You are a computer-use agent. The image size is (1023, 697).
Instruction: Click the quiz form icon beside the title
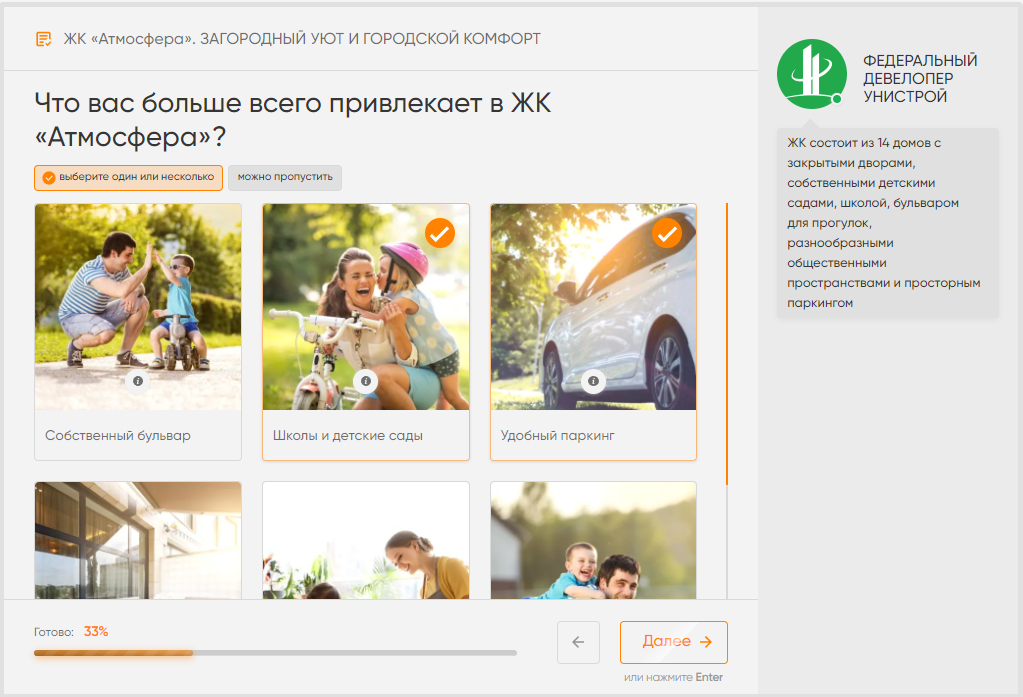coord(44,39)
